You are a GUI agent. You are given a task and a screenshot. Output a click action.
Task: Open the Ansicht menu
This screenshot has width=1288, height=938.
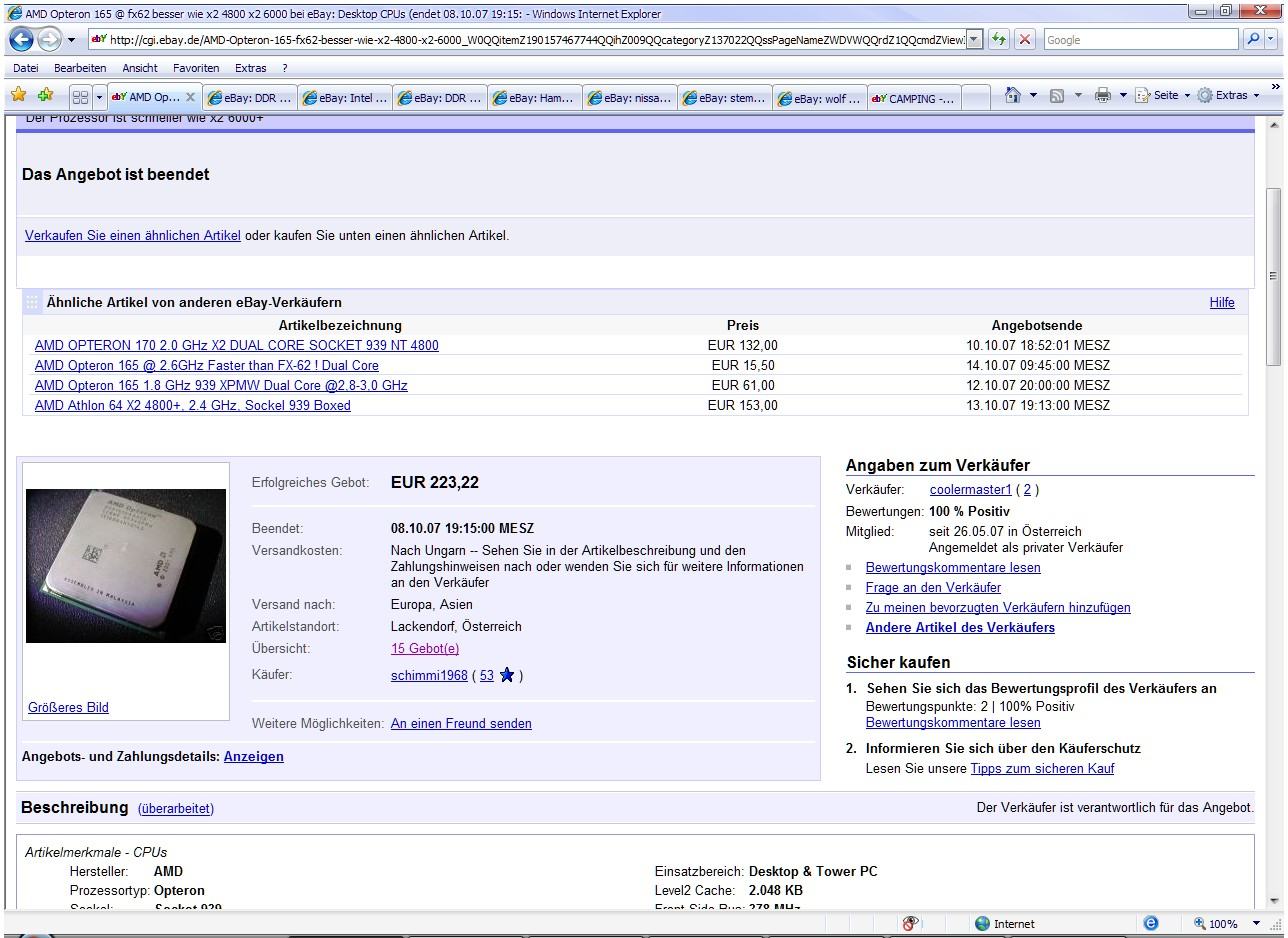pos(140,68)
